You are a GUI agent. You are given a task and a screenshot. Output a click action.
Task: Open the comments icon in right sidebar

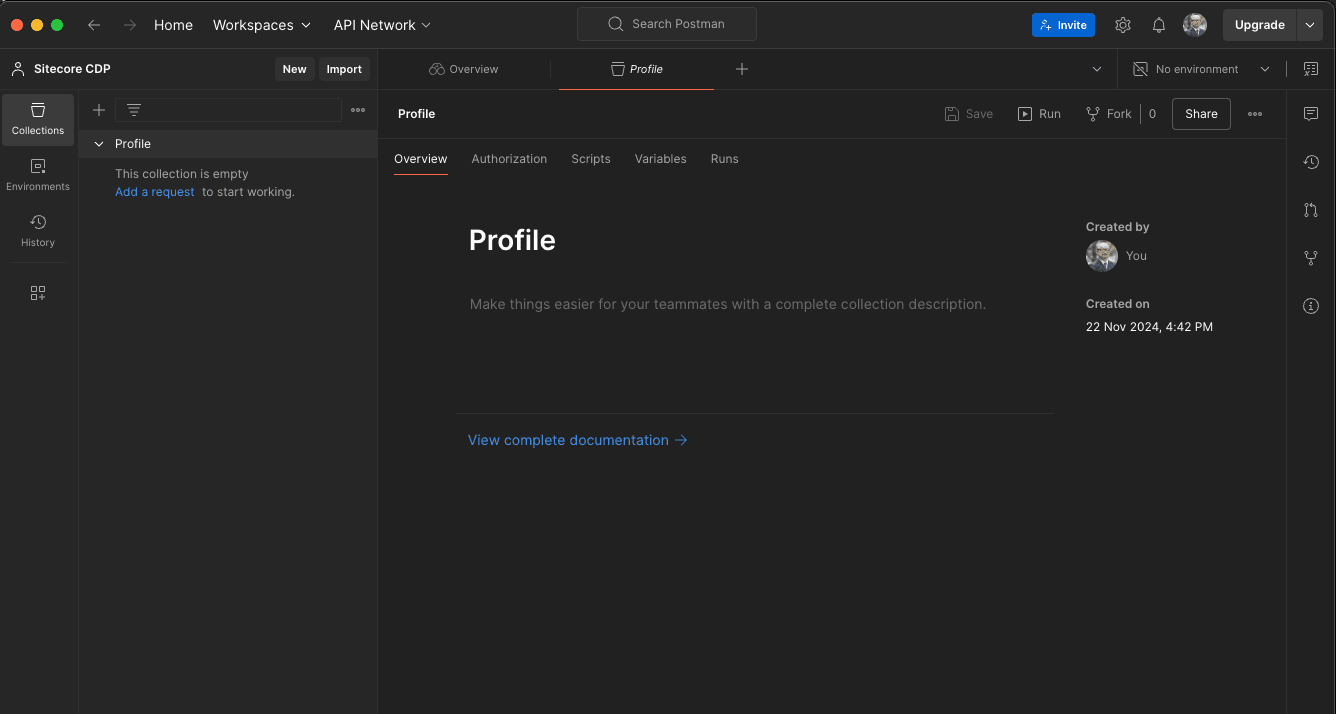(x=1311, y=114)
